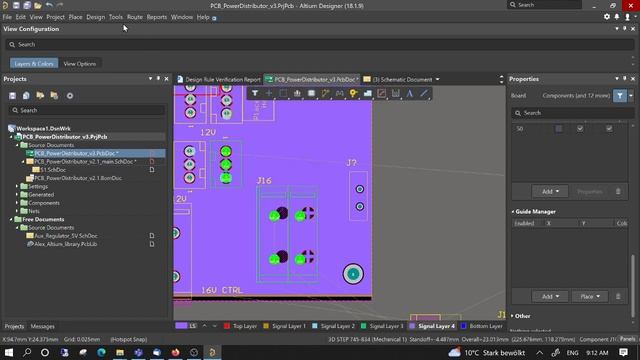Open the Add dropdown above Guide Manager

tap(550, 191)
